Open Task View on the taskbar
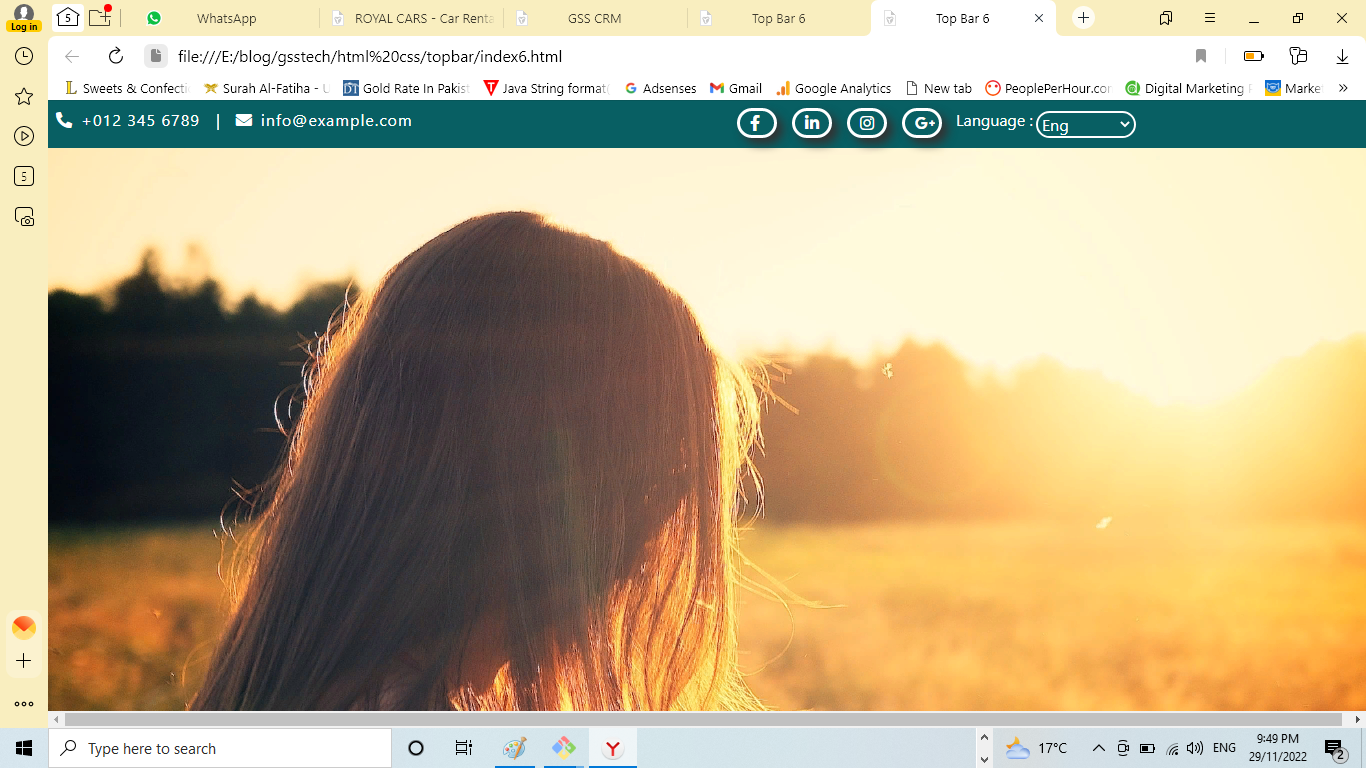 click(x=463, y=748)
